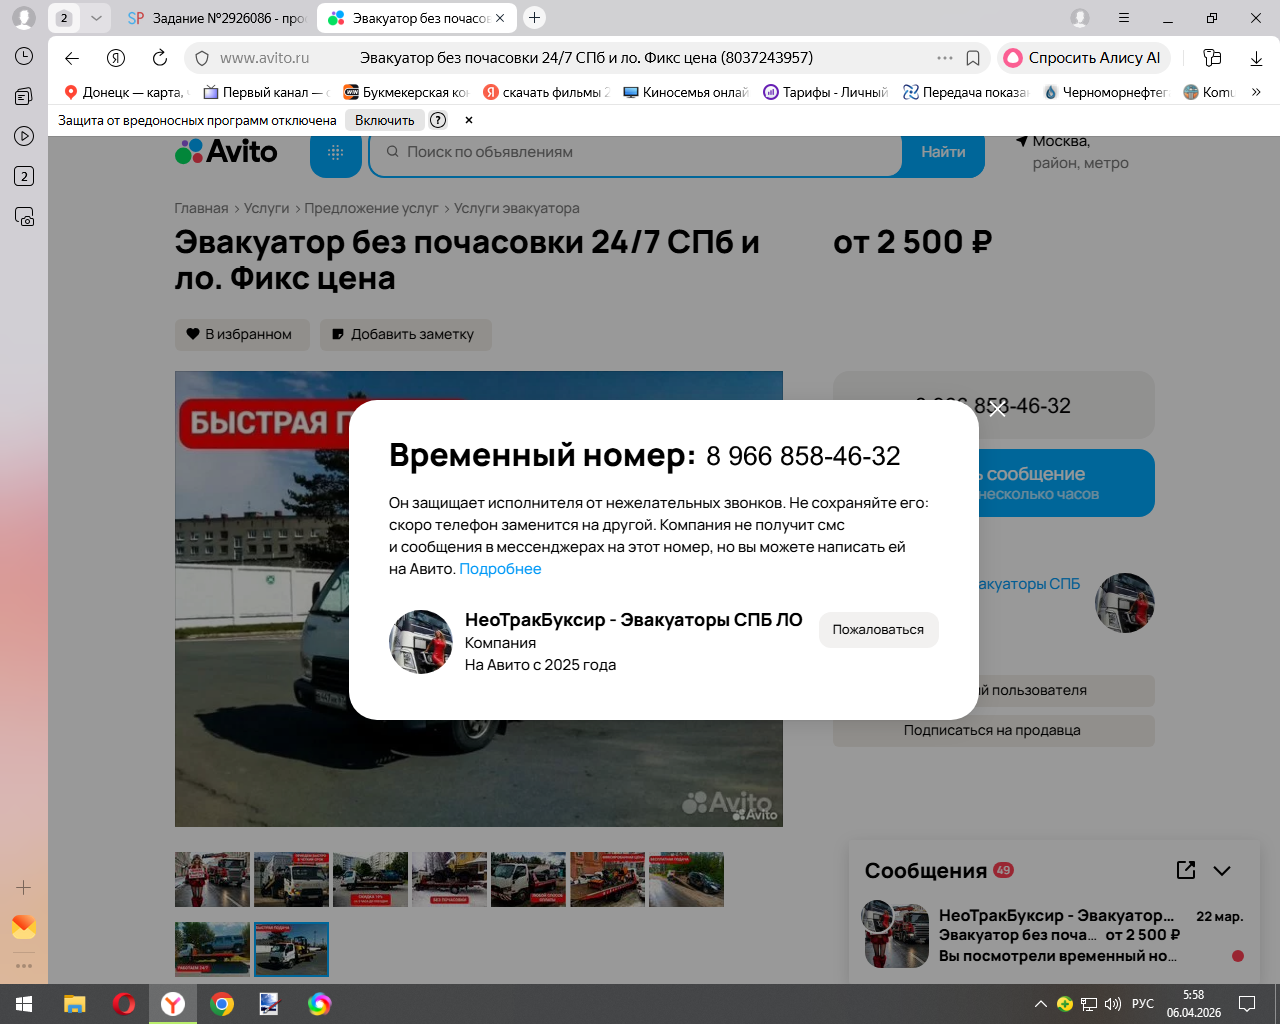Open the Avito all categories button
This screenshot has height=1024, width=1280.
point(336,153)
